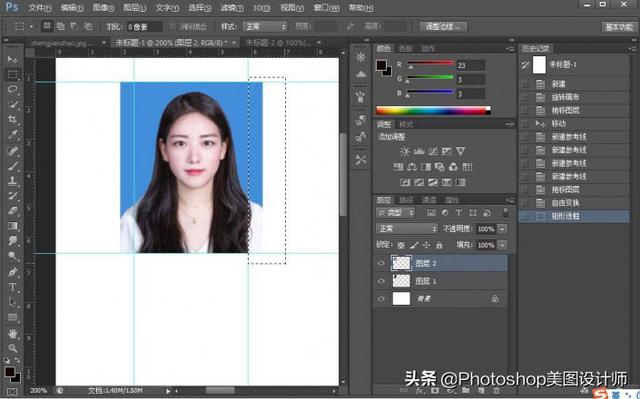Select the Zoom tool in toolbar
This screenshot has height=399, width=640.
[13, 348]
